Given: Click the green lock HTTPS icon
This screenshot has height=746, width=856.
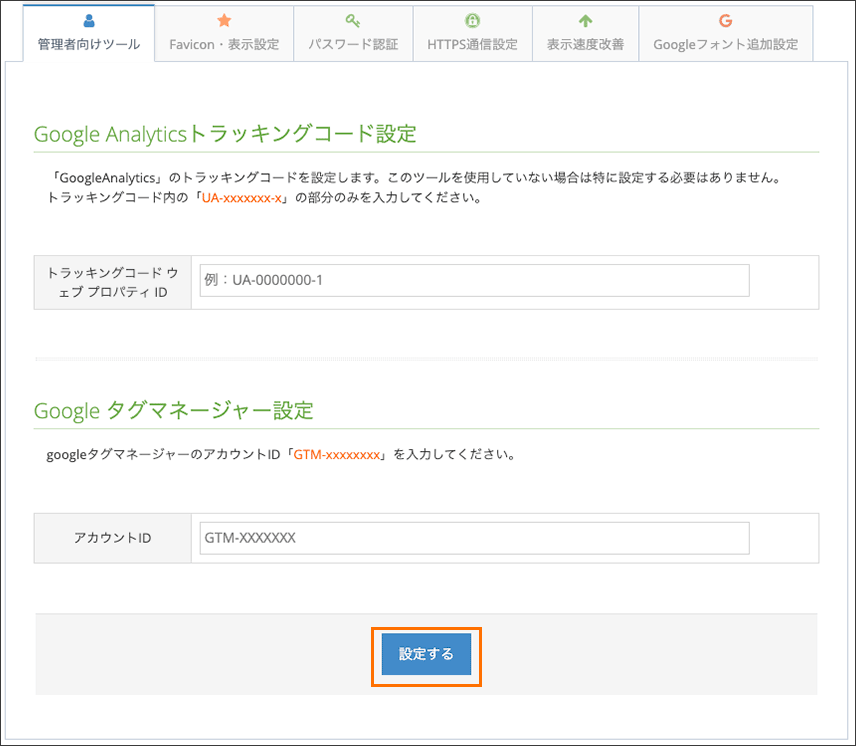Looking at the screenshot, I should click(472, 21).
